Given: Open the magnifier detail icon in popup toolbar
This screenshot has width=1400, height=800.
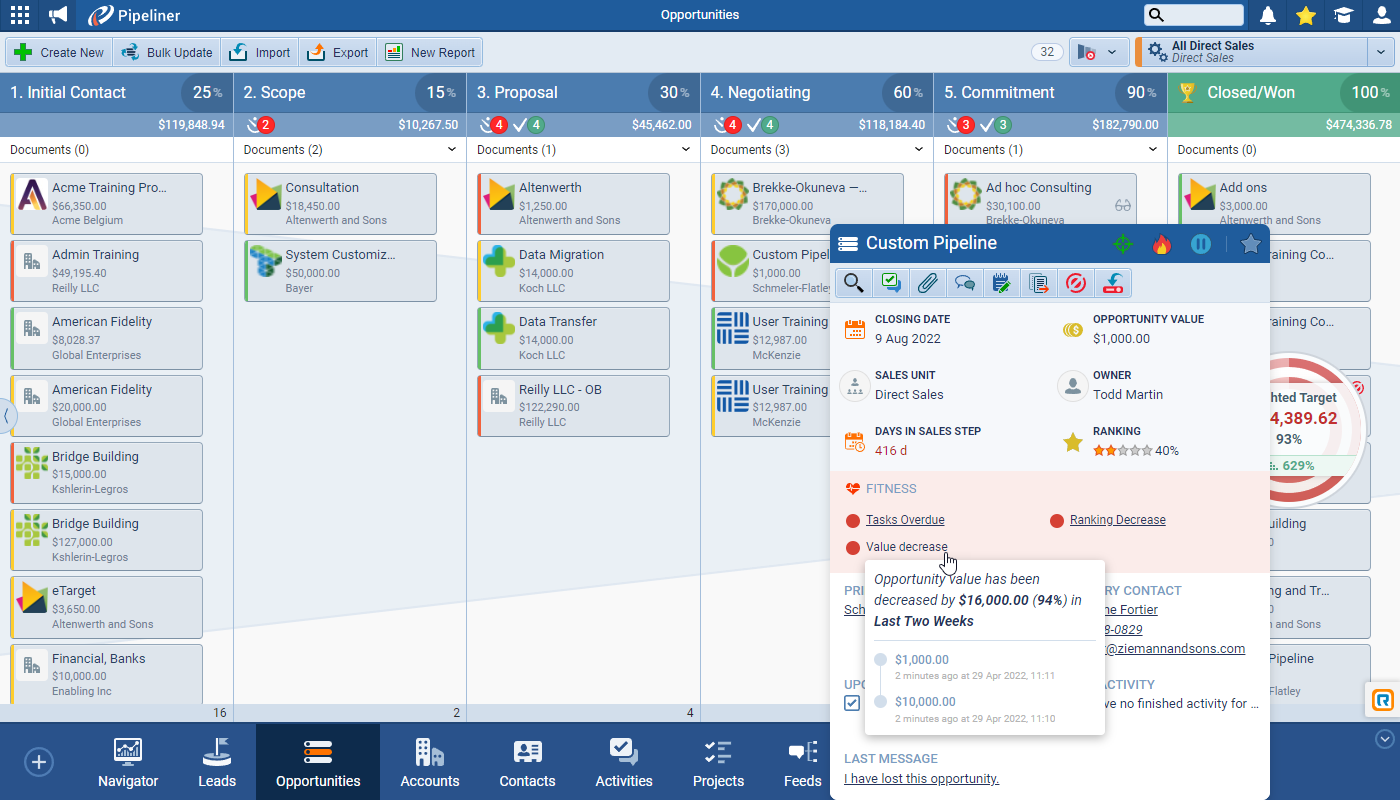Looking at the screenshot, I should (x=854, y=284).
